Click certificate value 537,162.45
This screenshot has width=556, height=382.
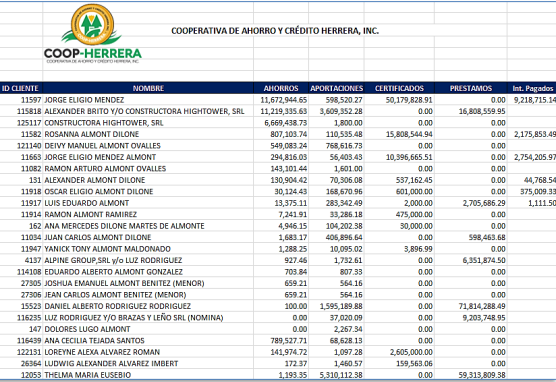tap(414, 180)
